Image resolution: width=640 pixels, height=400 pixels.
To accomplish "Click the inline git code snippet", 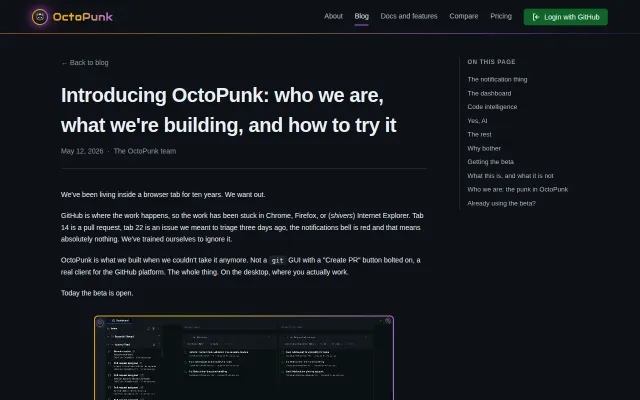I will click(x=278, y=260).
